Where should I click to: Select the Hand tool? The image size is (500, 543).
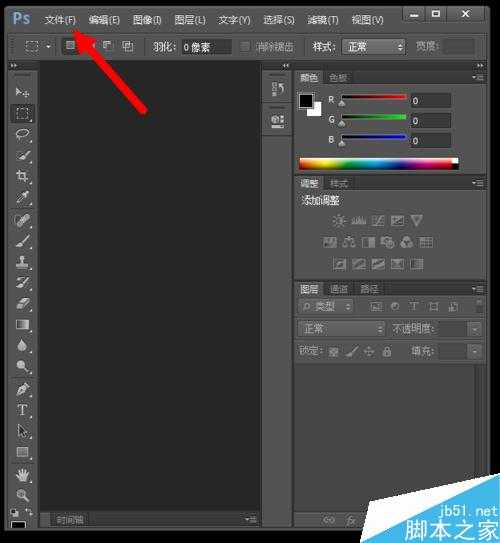pos(23,475)
